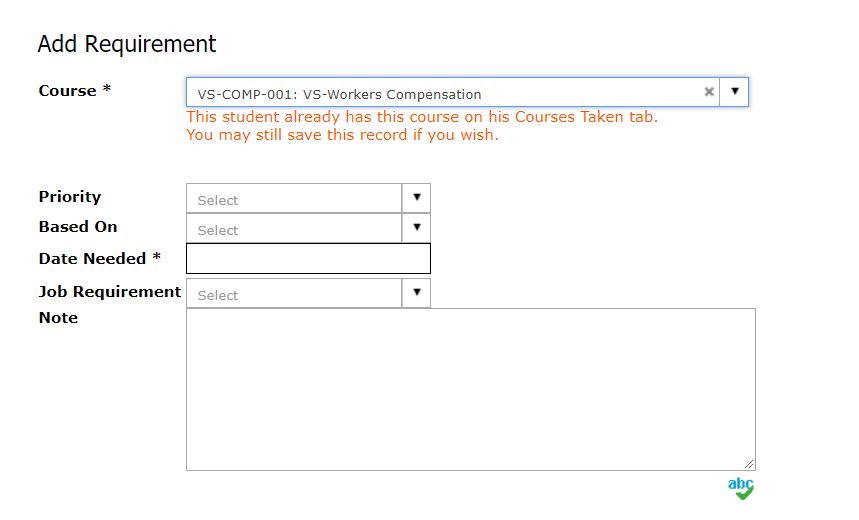Click into the Date Needed field

308,259
